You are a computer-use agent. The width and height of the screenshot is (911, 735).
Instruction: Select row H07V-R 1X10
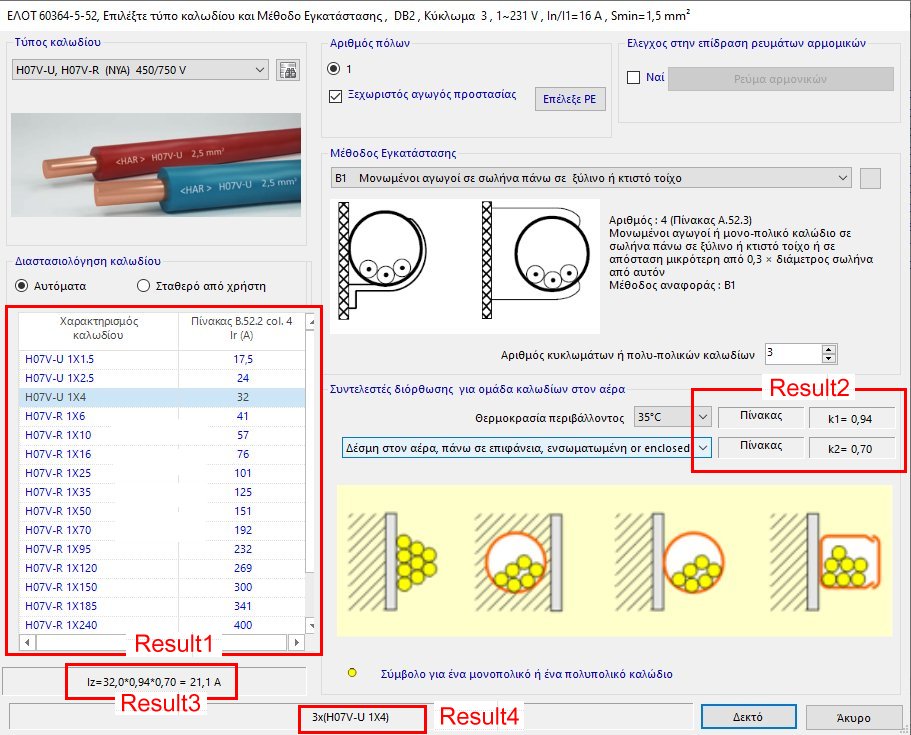pyautogui.click(x=162, y=435)
